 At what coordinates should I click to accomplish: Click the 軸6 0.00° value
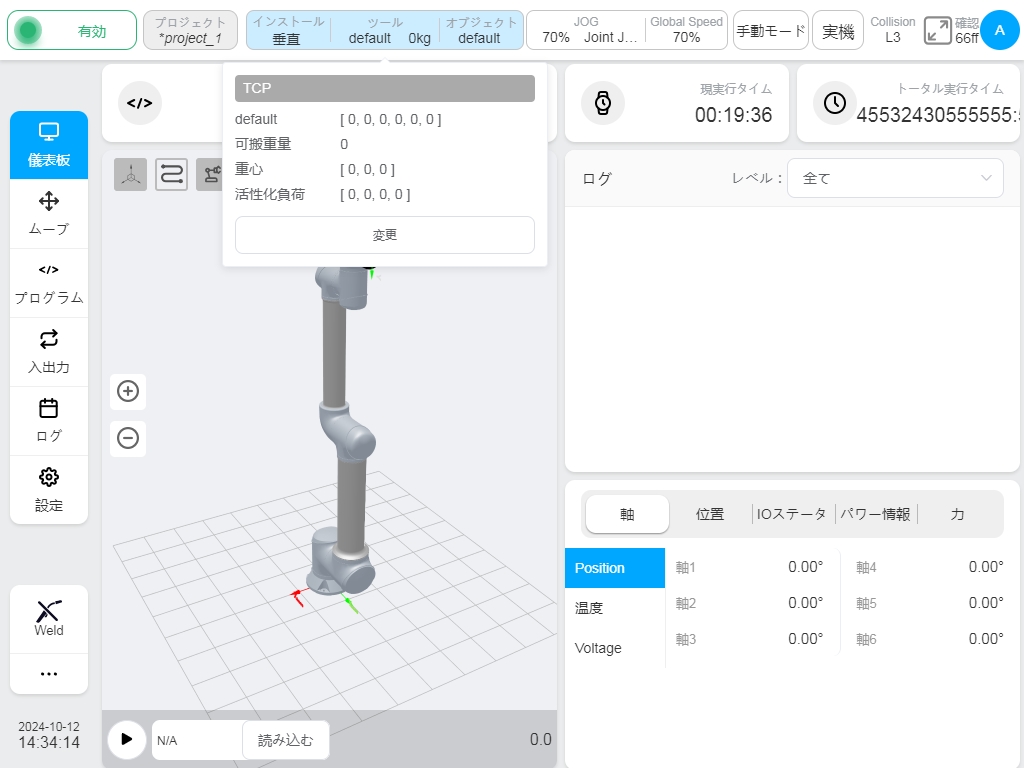(x=986, y=639)
